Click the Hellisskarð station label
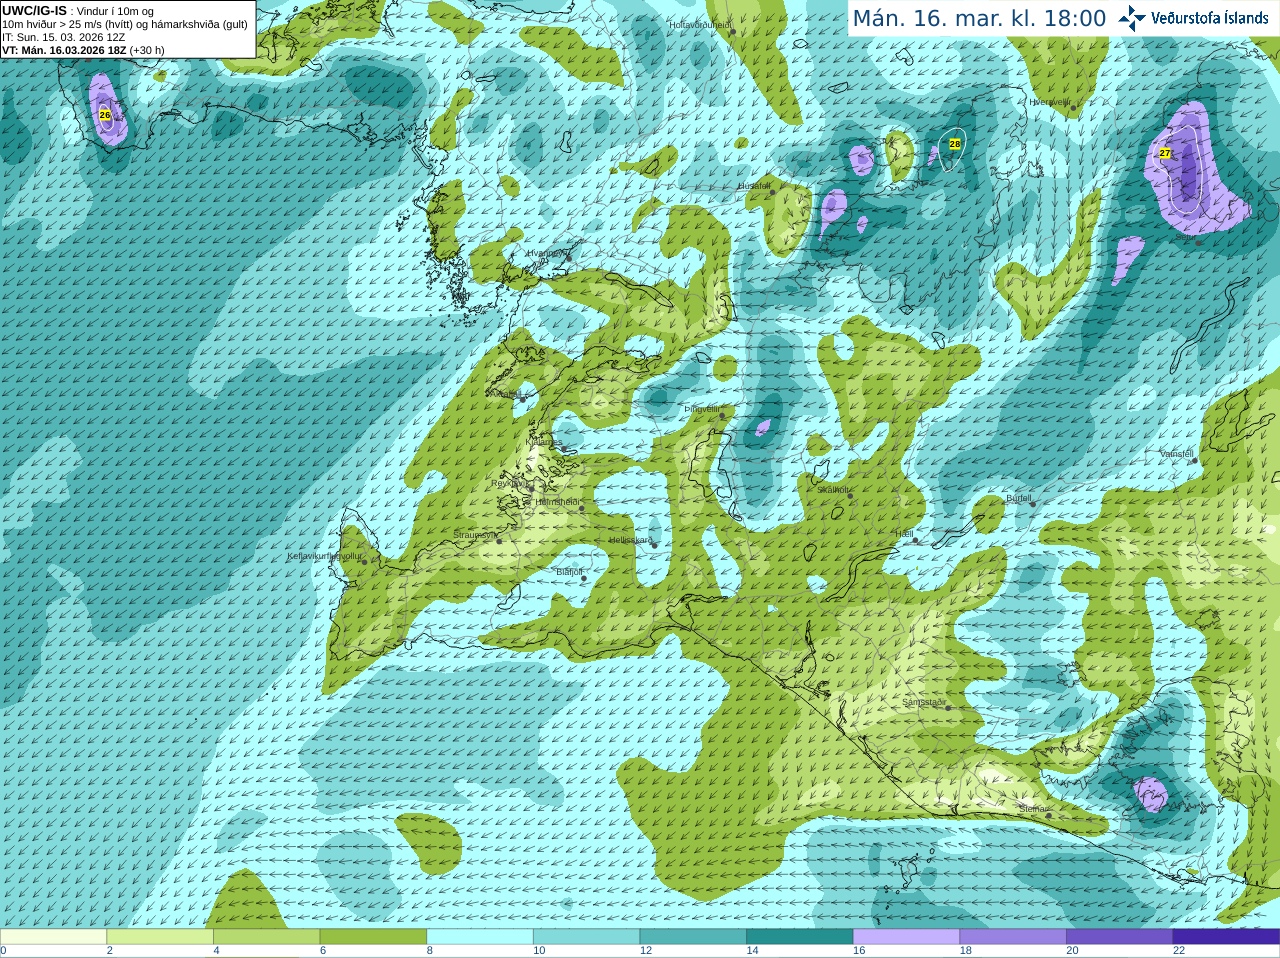 pyautogui.click(x=631, y=540)
